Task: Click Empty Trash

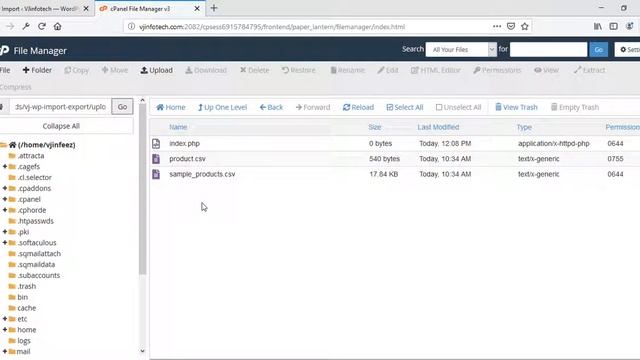Action: pyautogui.click(x=575, y=107)
